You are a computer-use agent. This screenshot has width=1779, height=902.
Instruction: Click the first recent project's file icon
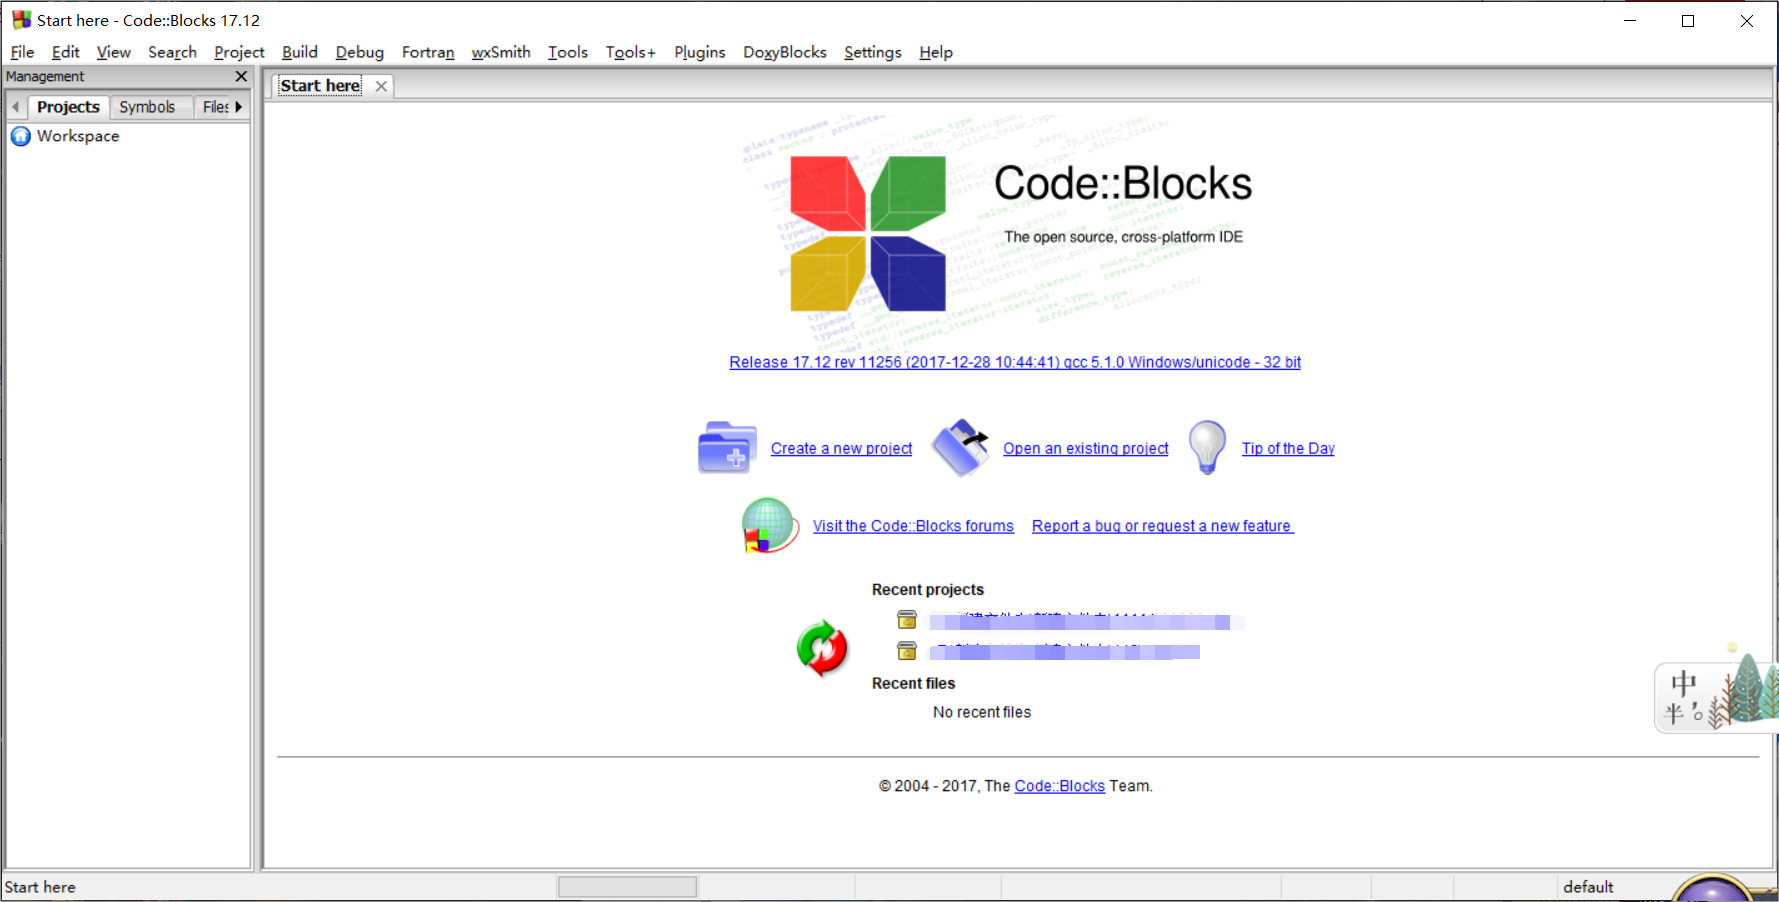[906, 620]
